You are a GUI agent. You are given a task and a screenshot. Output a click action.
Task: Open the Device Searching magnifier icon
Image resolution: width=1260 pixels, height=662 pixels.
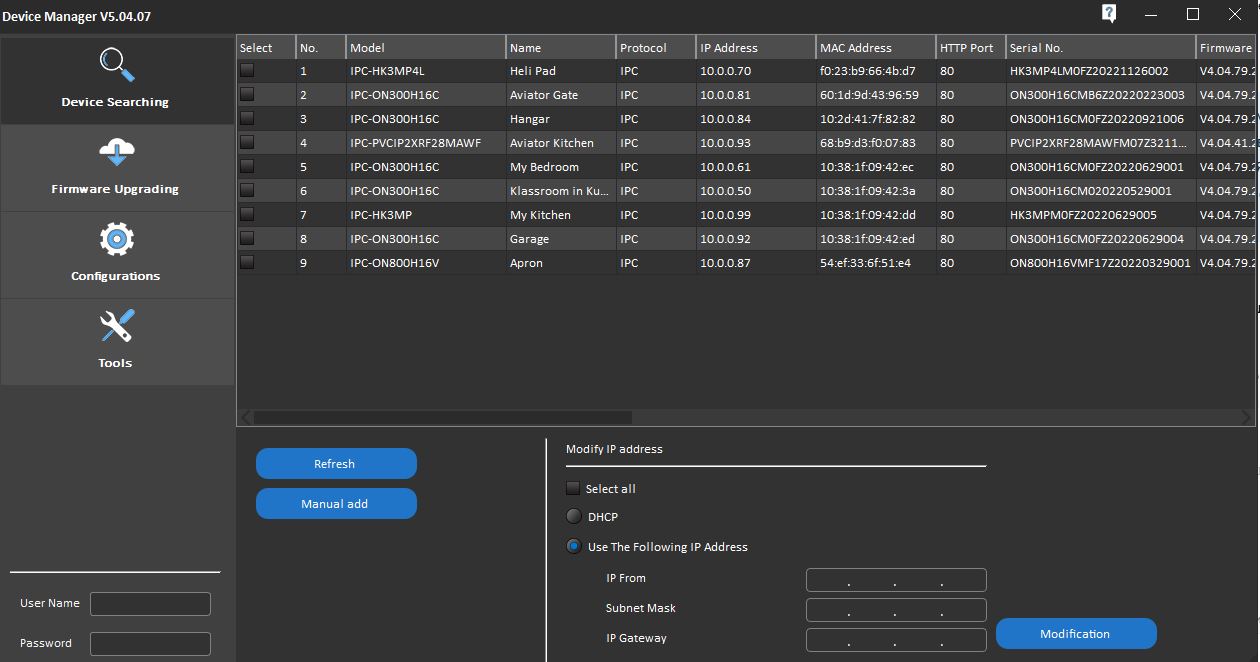tap(117, 65)
